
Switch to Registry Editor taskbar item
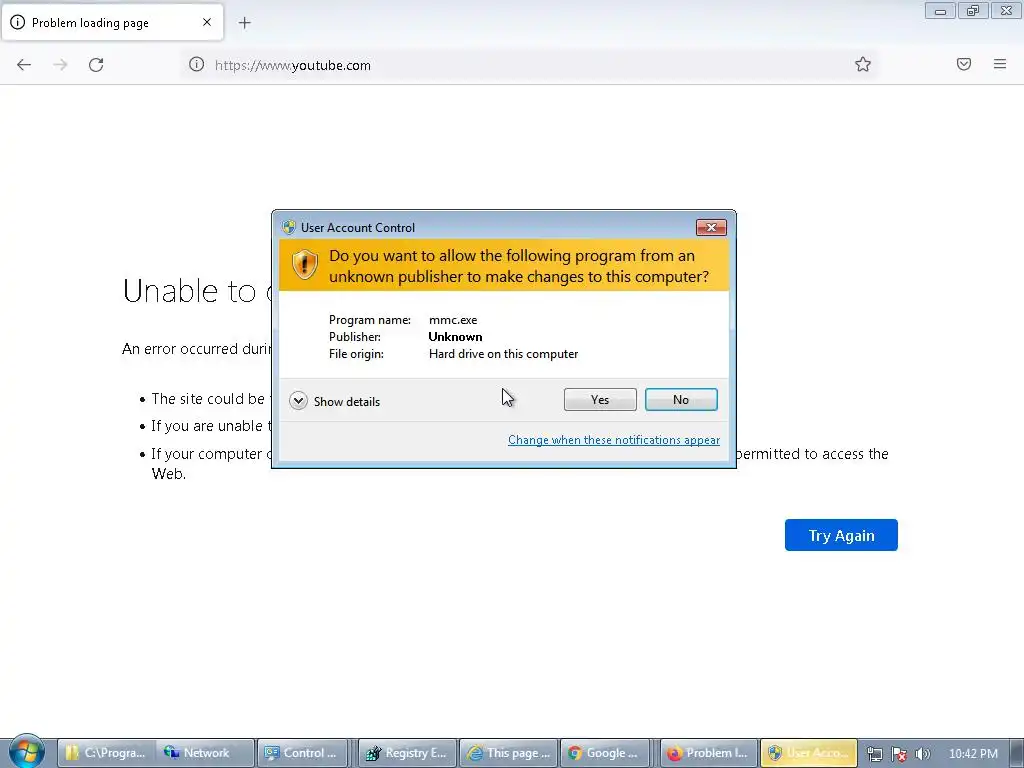point(408,753)
